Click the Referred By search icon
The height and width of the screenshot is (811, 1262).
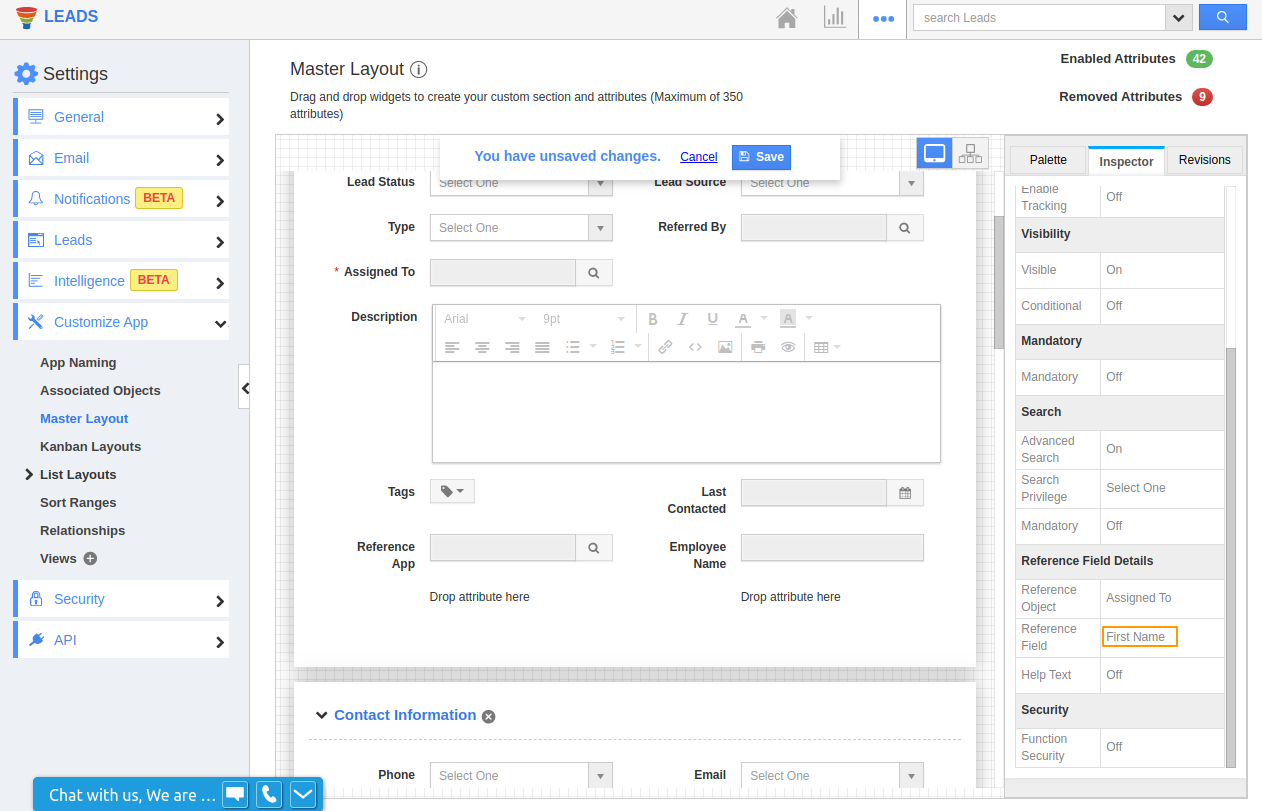coord(904,228)
